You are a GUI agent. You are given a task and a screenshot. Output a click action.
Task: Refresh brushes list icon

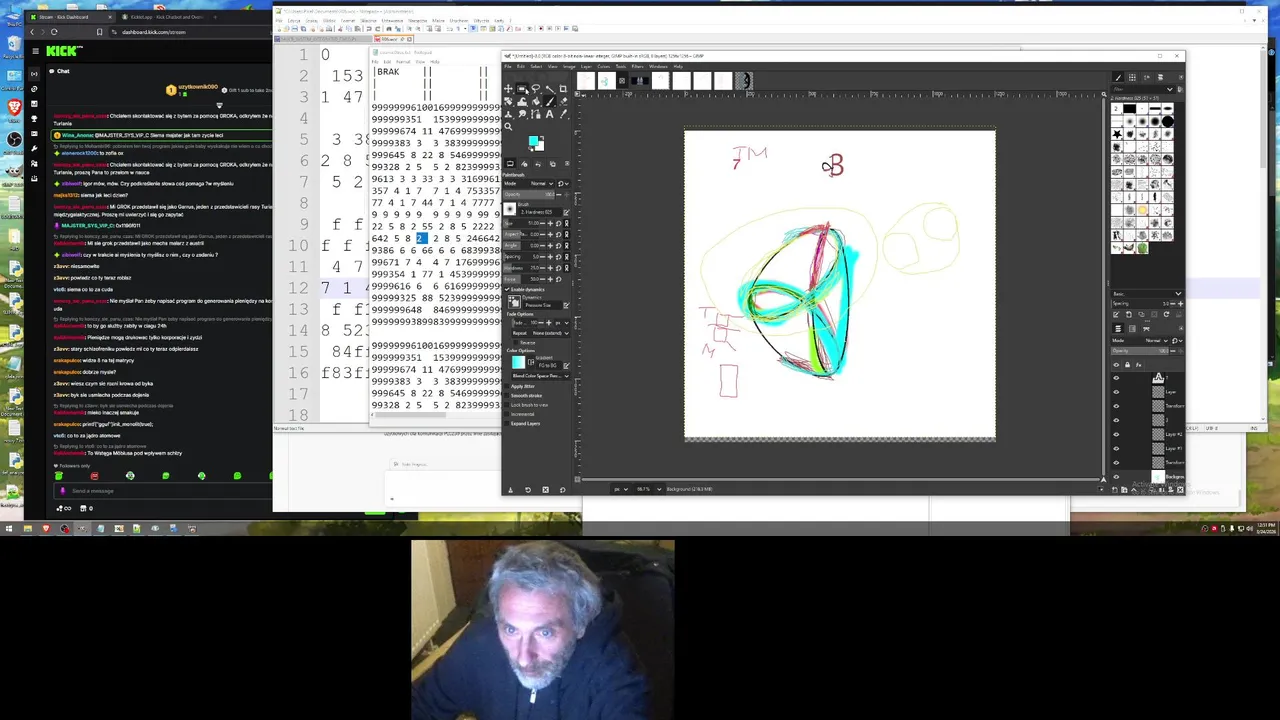1166,314
